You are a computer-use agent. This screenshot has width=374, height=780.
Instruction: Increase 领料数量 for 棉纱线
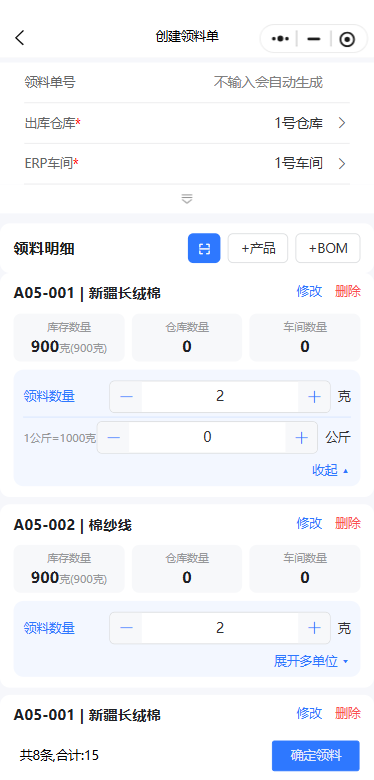click(314, 628)
